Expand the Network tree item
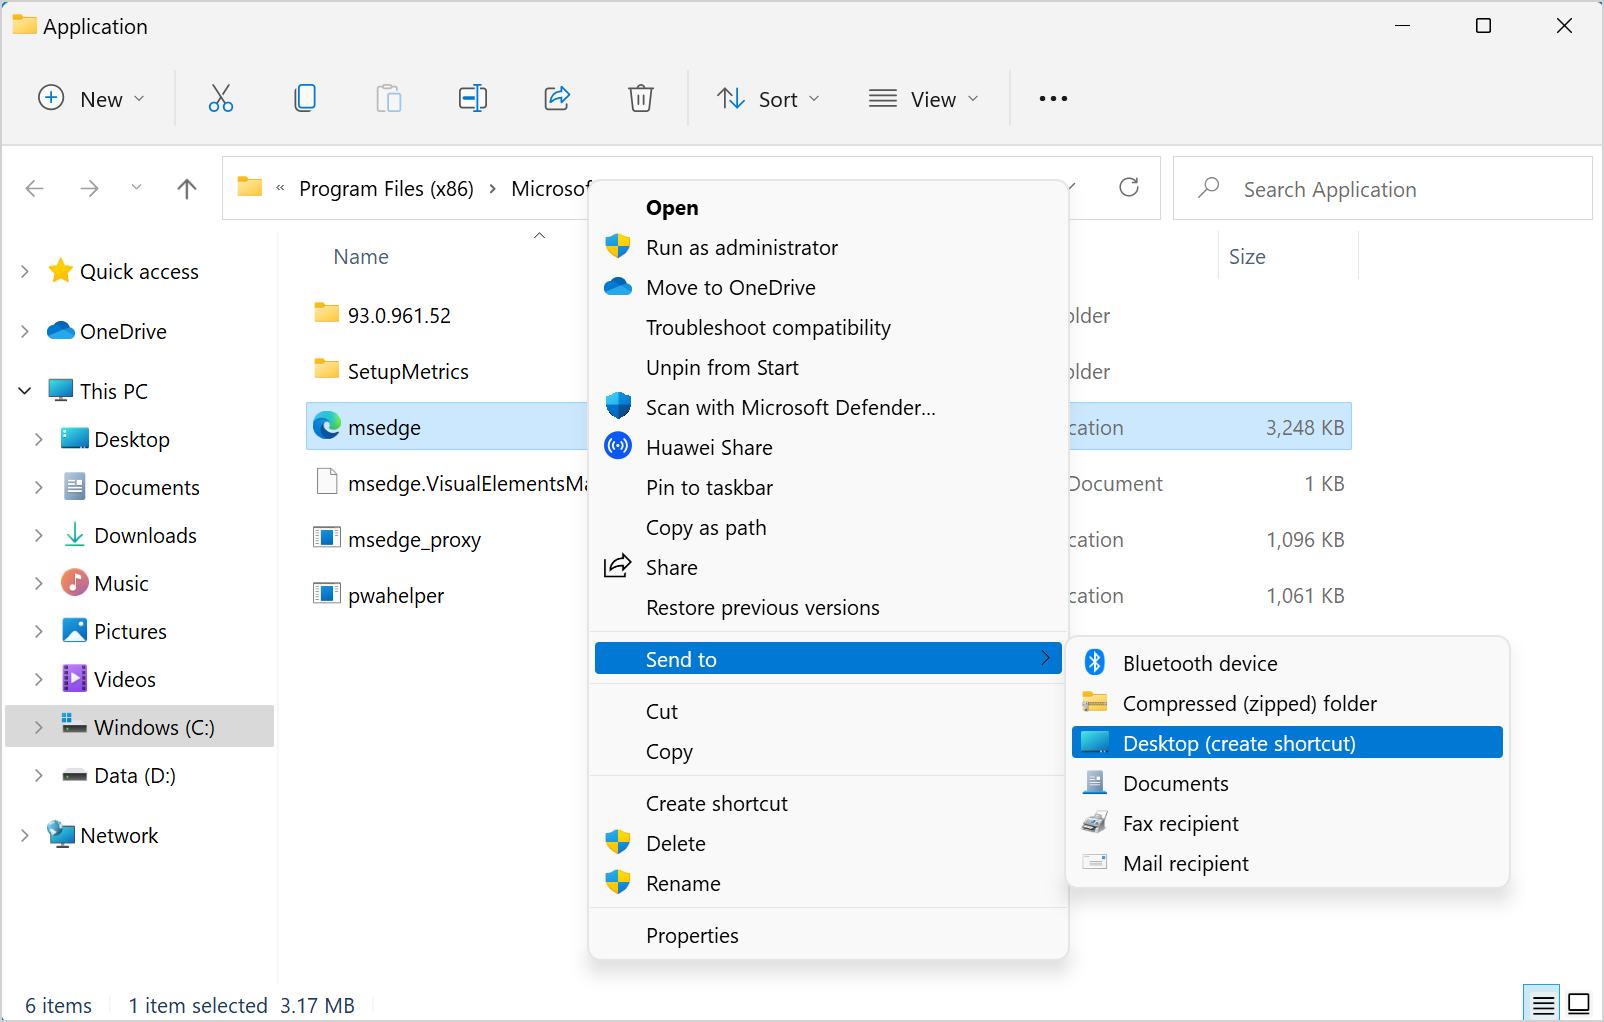1604x1022 pixels. coord(24,835)
